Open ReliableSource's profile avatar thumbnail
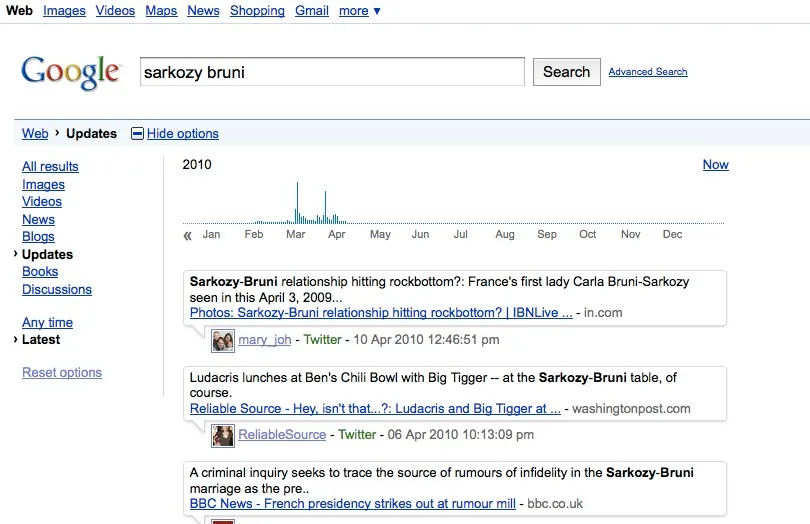This screenshot has height=524, width=810. (223, 436)
